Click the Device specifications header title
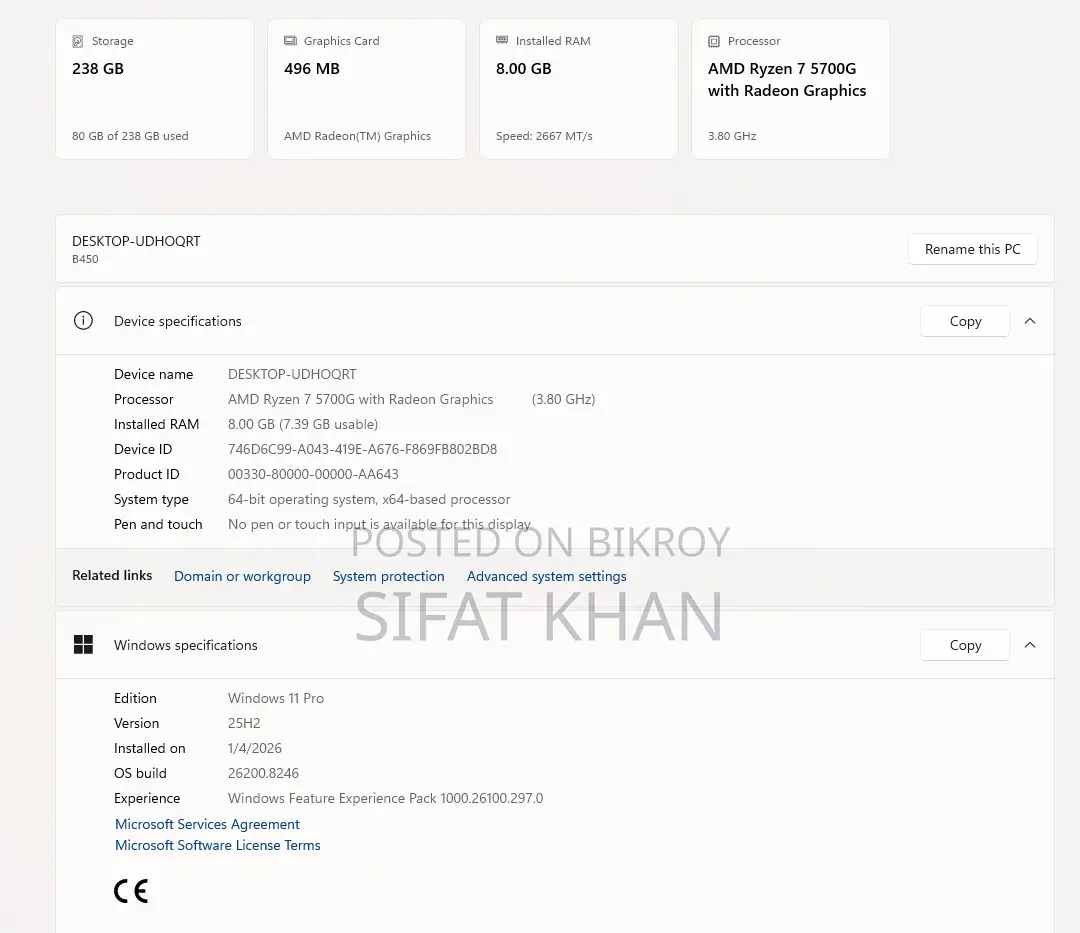The width and height of the screenshot is (1080, 933). coord(178,322)
